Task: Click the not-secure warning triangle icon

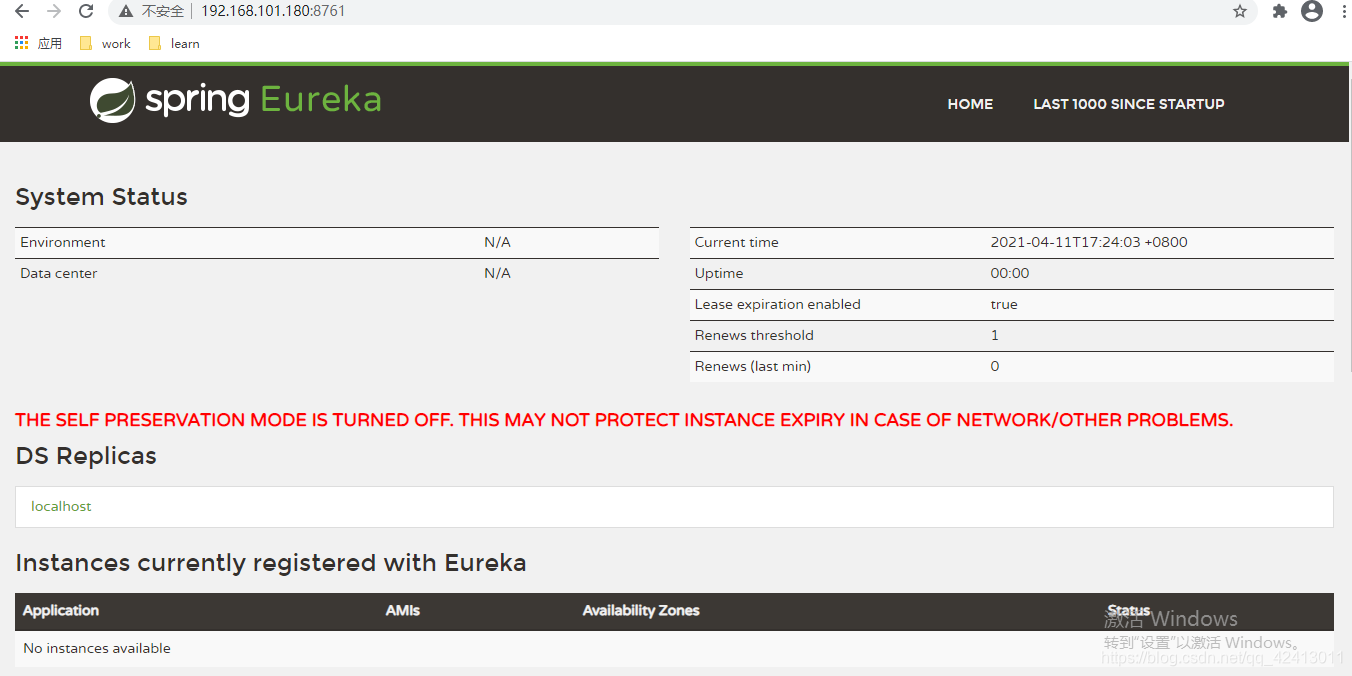Action: click(x=125, y=11)
